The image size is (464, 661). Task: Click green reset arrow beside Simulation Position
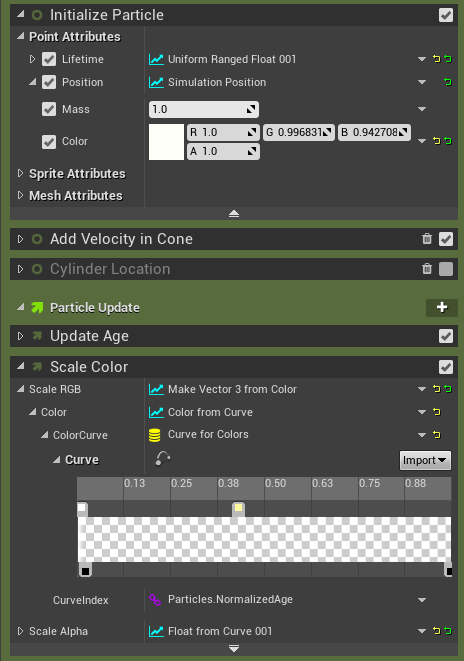[448, 82]
